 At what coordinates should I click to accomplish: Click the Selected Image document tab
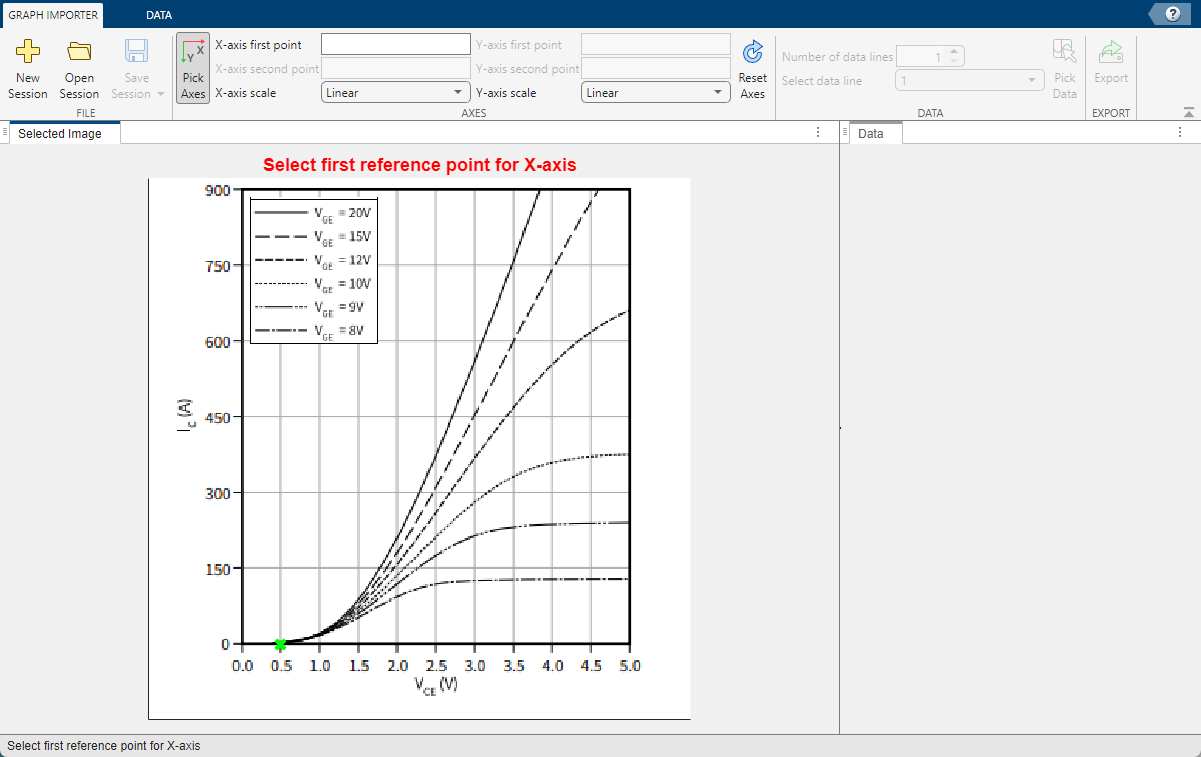tap(60, 133)
